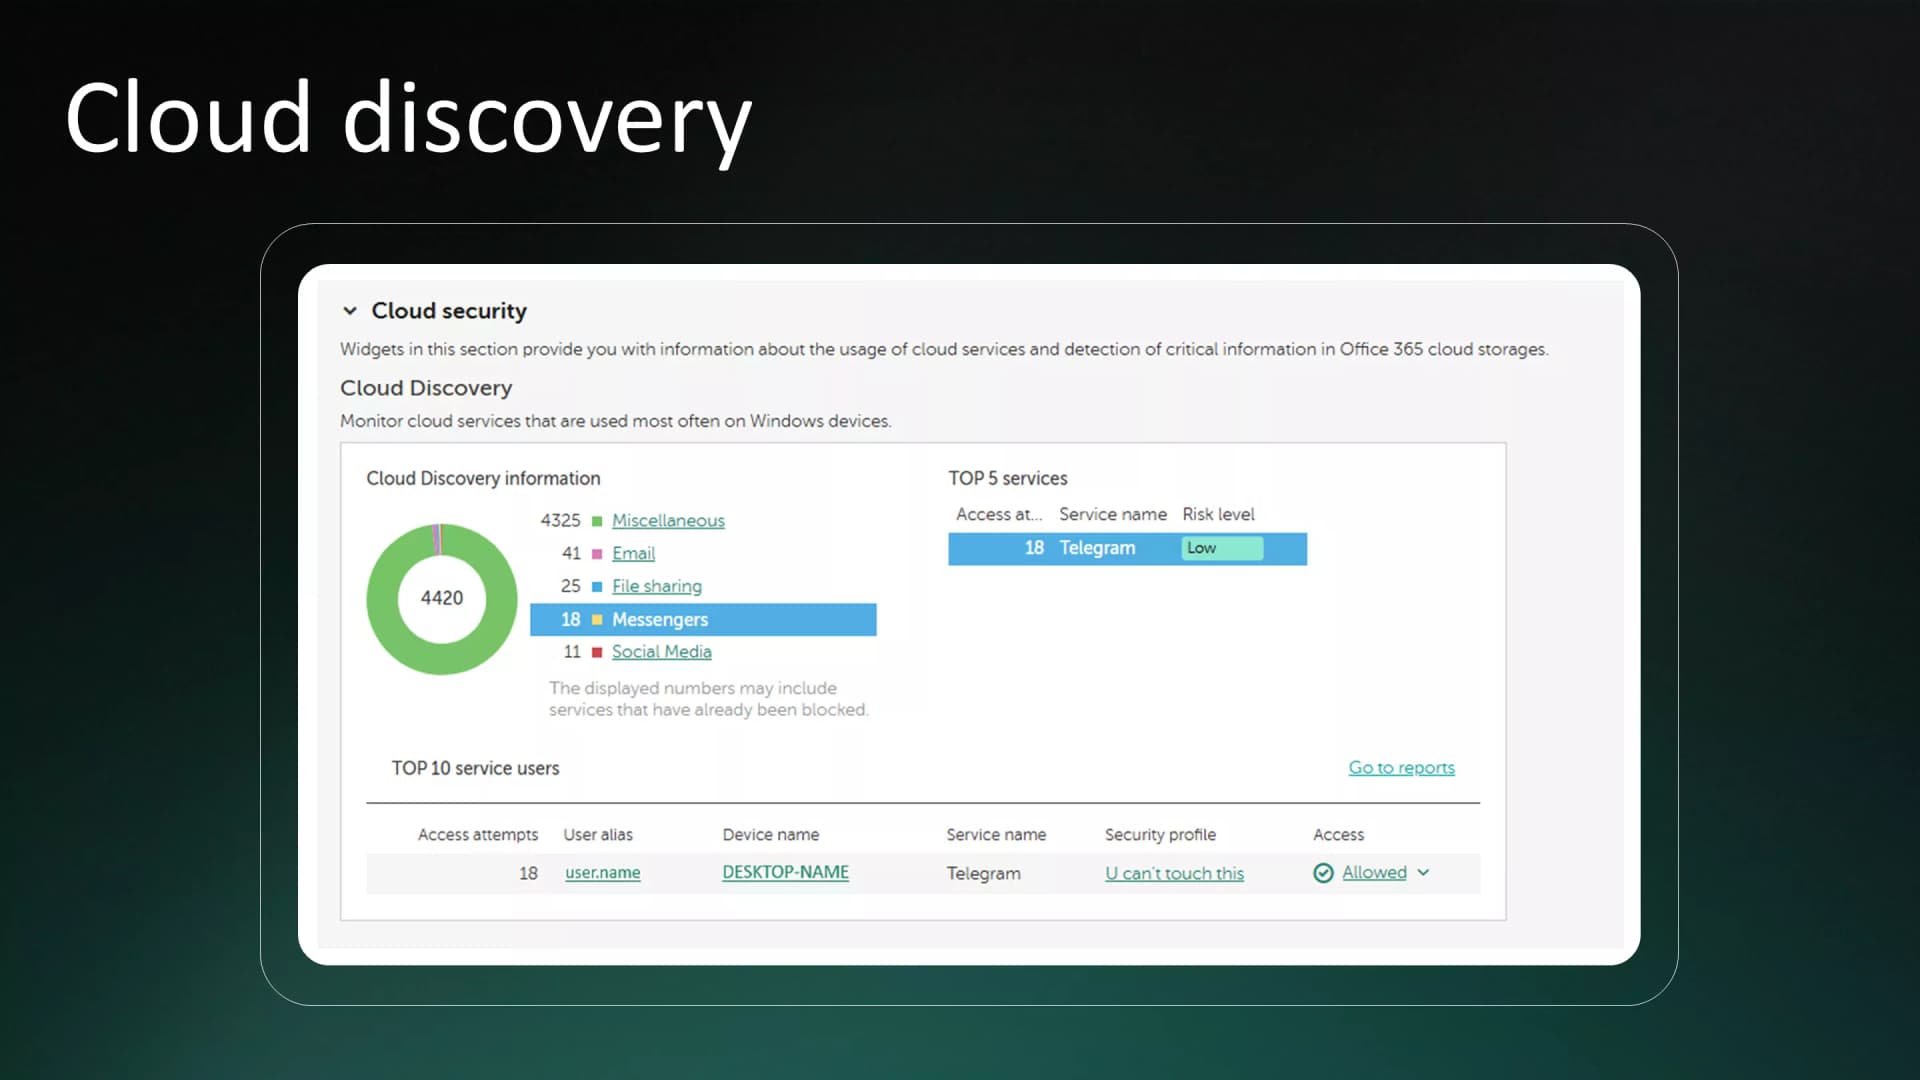This screenshot has width=1920, height=1080.
Task: Click the 41 count next to Email
Action: (x=571, y=553)
